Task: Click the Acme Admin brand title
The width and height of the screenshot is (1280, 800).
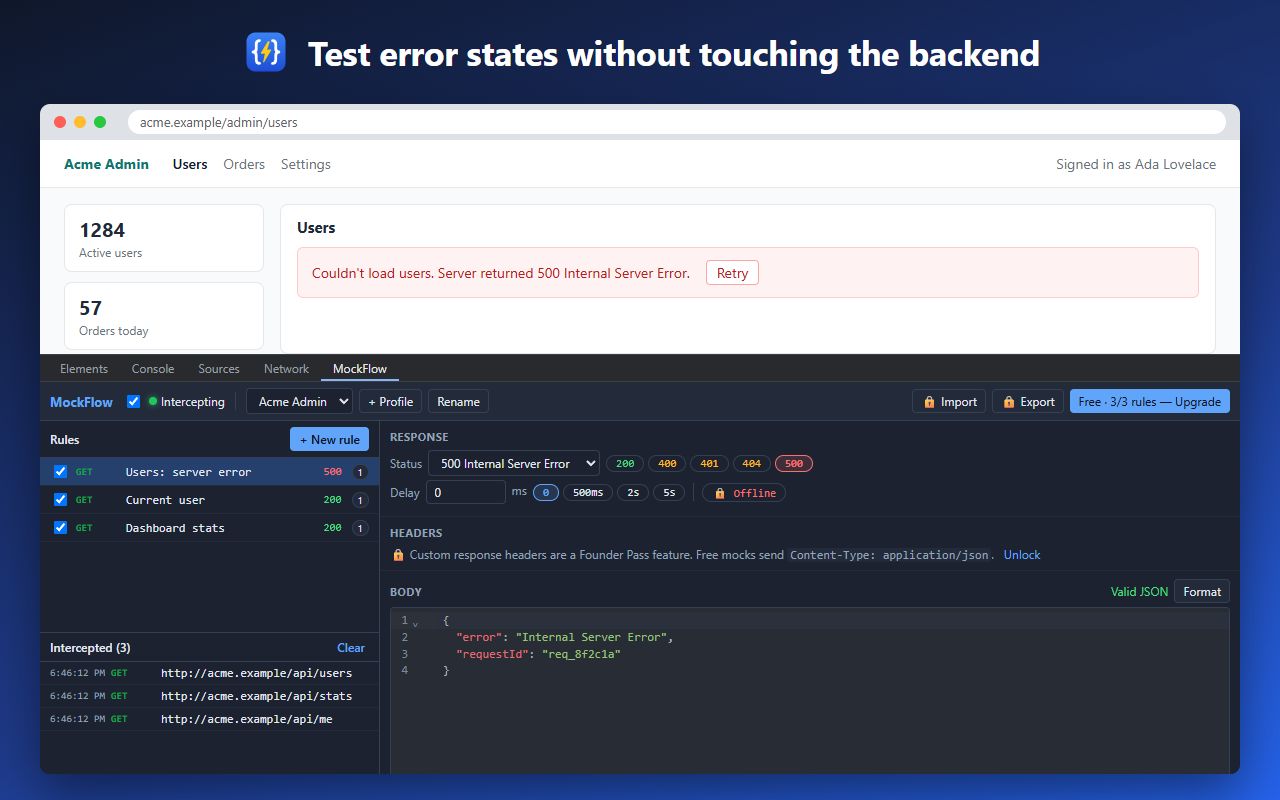Action: click(106, 164)
